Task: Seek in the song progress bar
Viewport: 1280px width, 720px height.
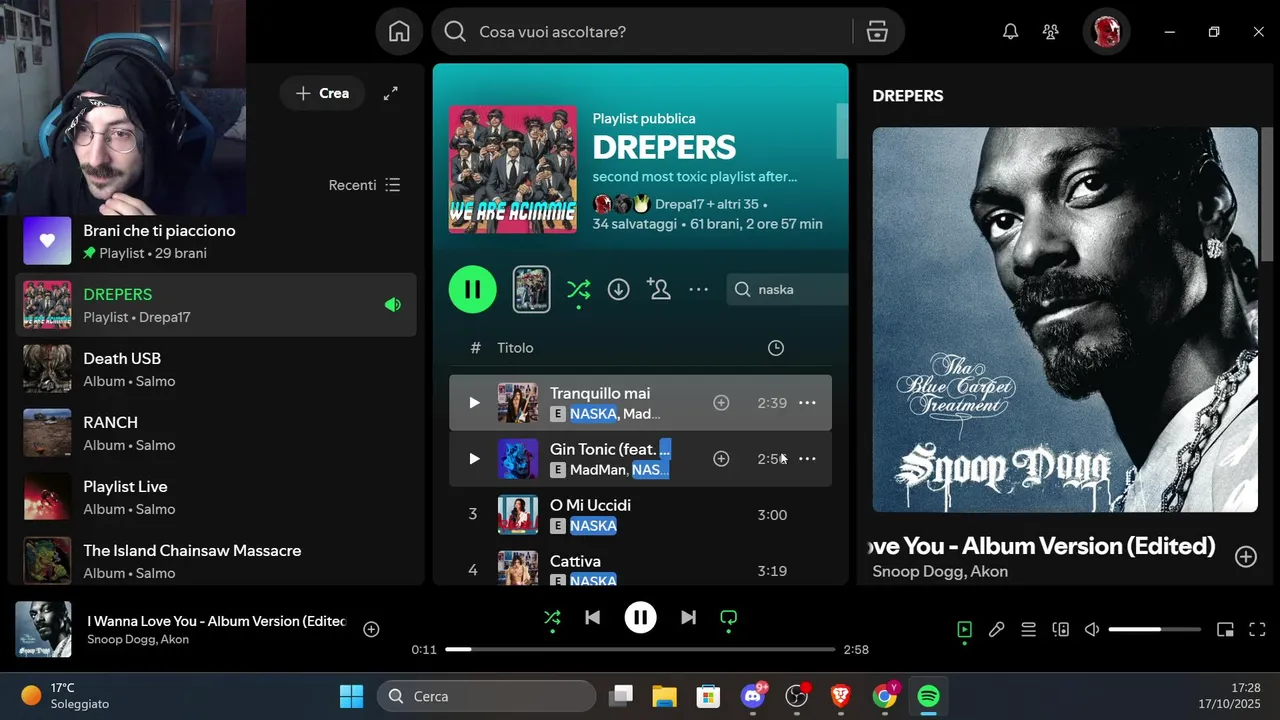Action: pos(640,649)
